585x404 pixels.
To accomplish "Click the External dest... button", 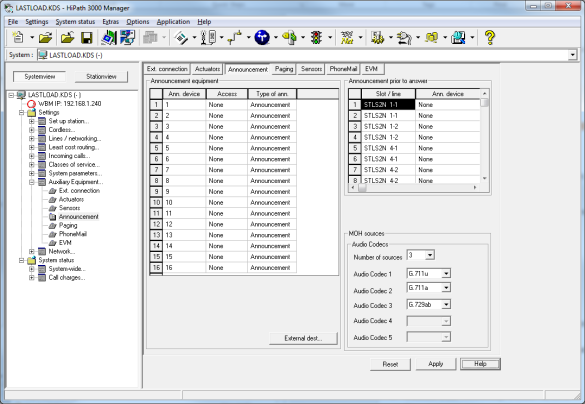I will click(x=303, y=338).
